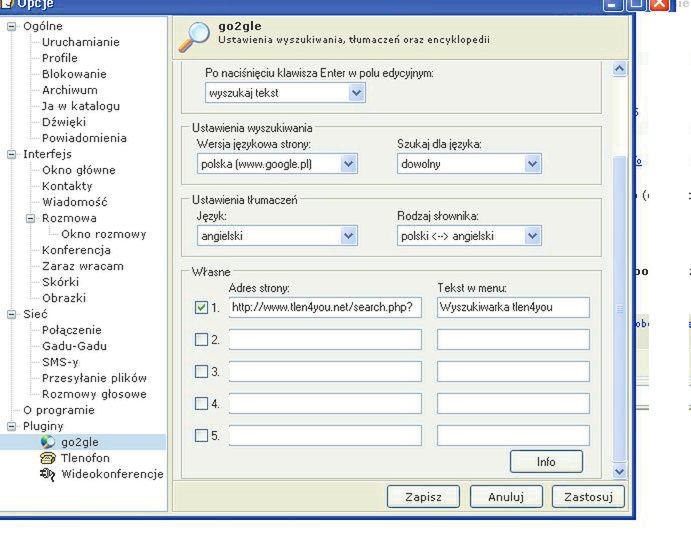Open Dźwięki settings
691x534 pixels.
64,122
